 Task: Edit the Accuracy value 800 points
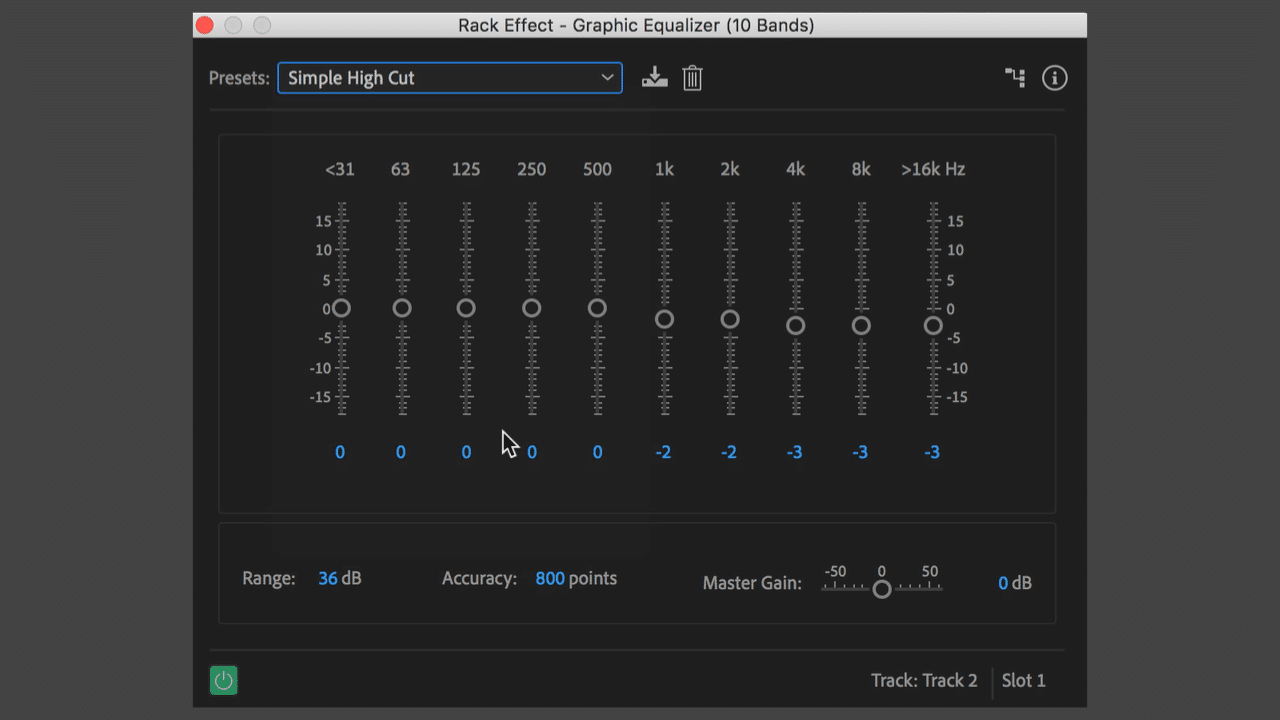576,579
